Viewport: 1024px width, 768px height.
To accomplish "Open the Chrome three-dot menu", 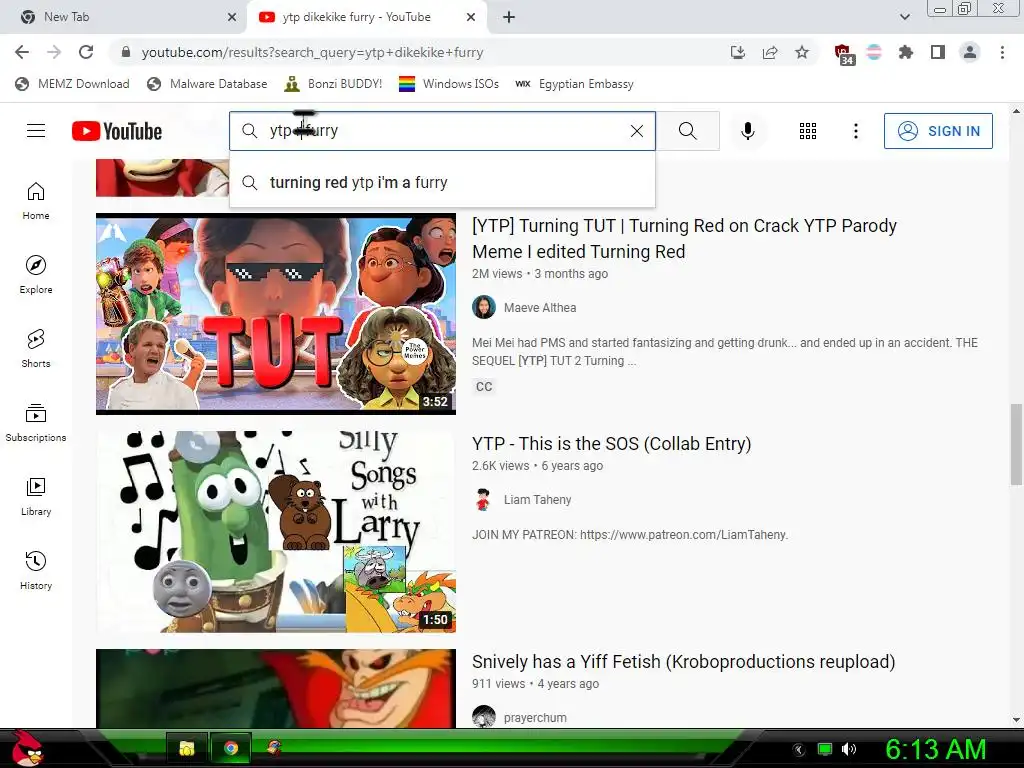I will point(1002,52).
